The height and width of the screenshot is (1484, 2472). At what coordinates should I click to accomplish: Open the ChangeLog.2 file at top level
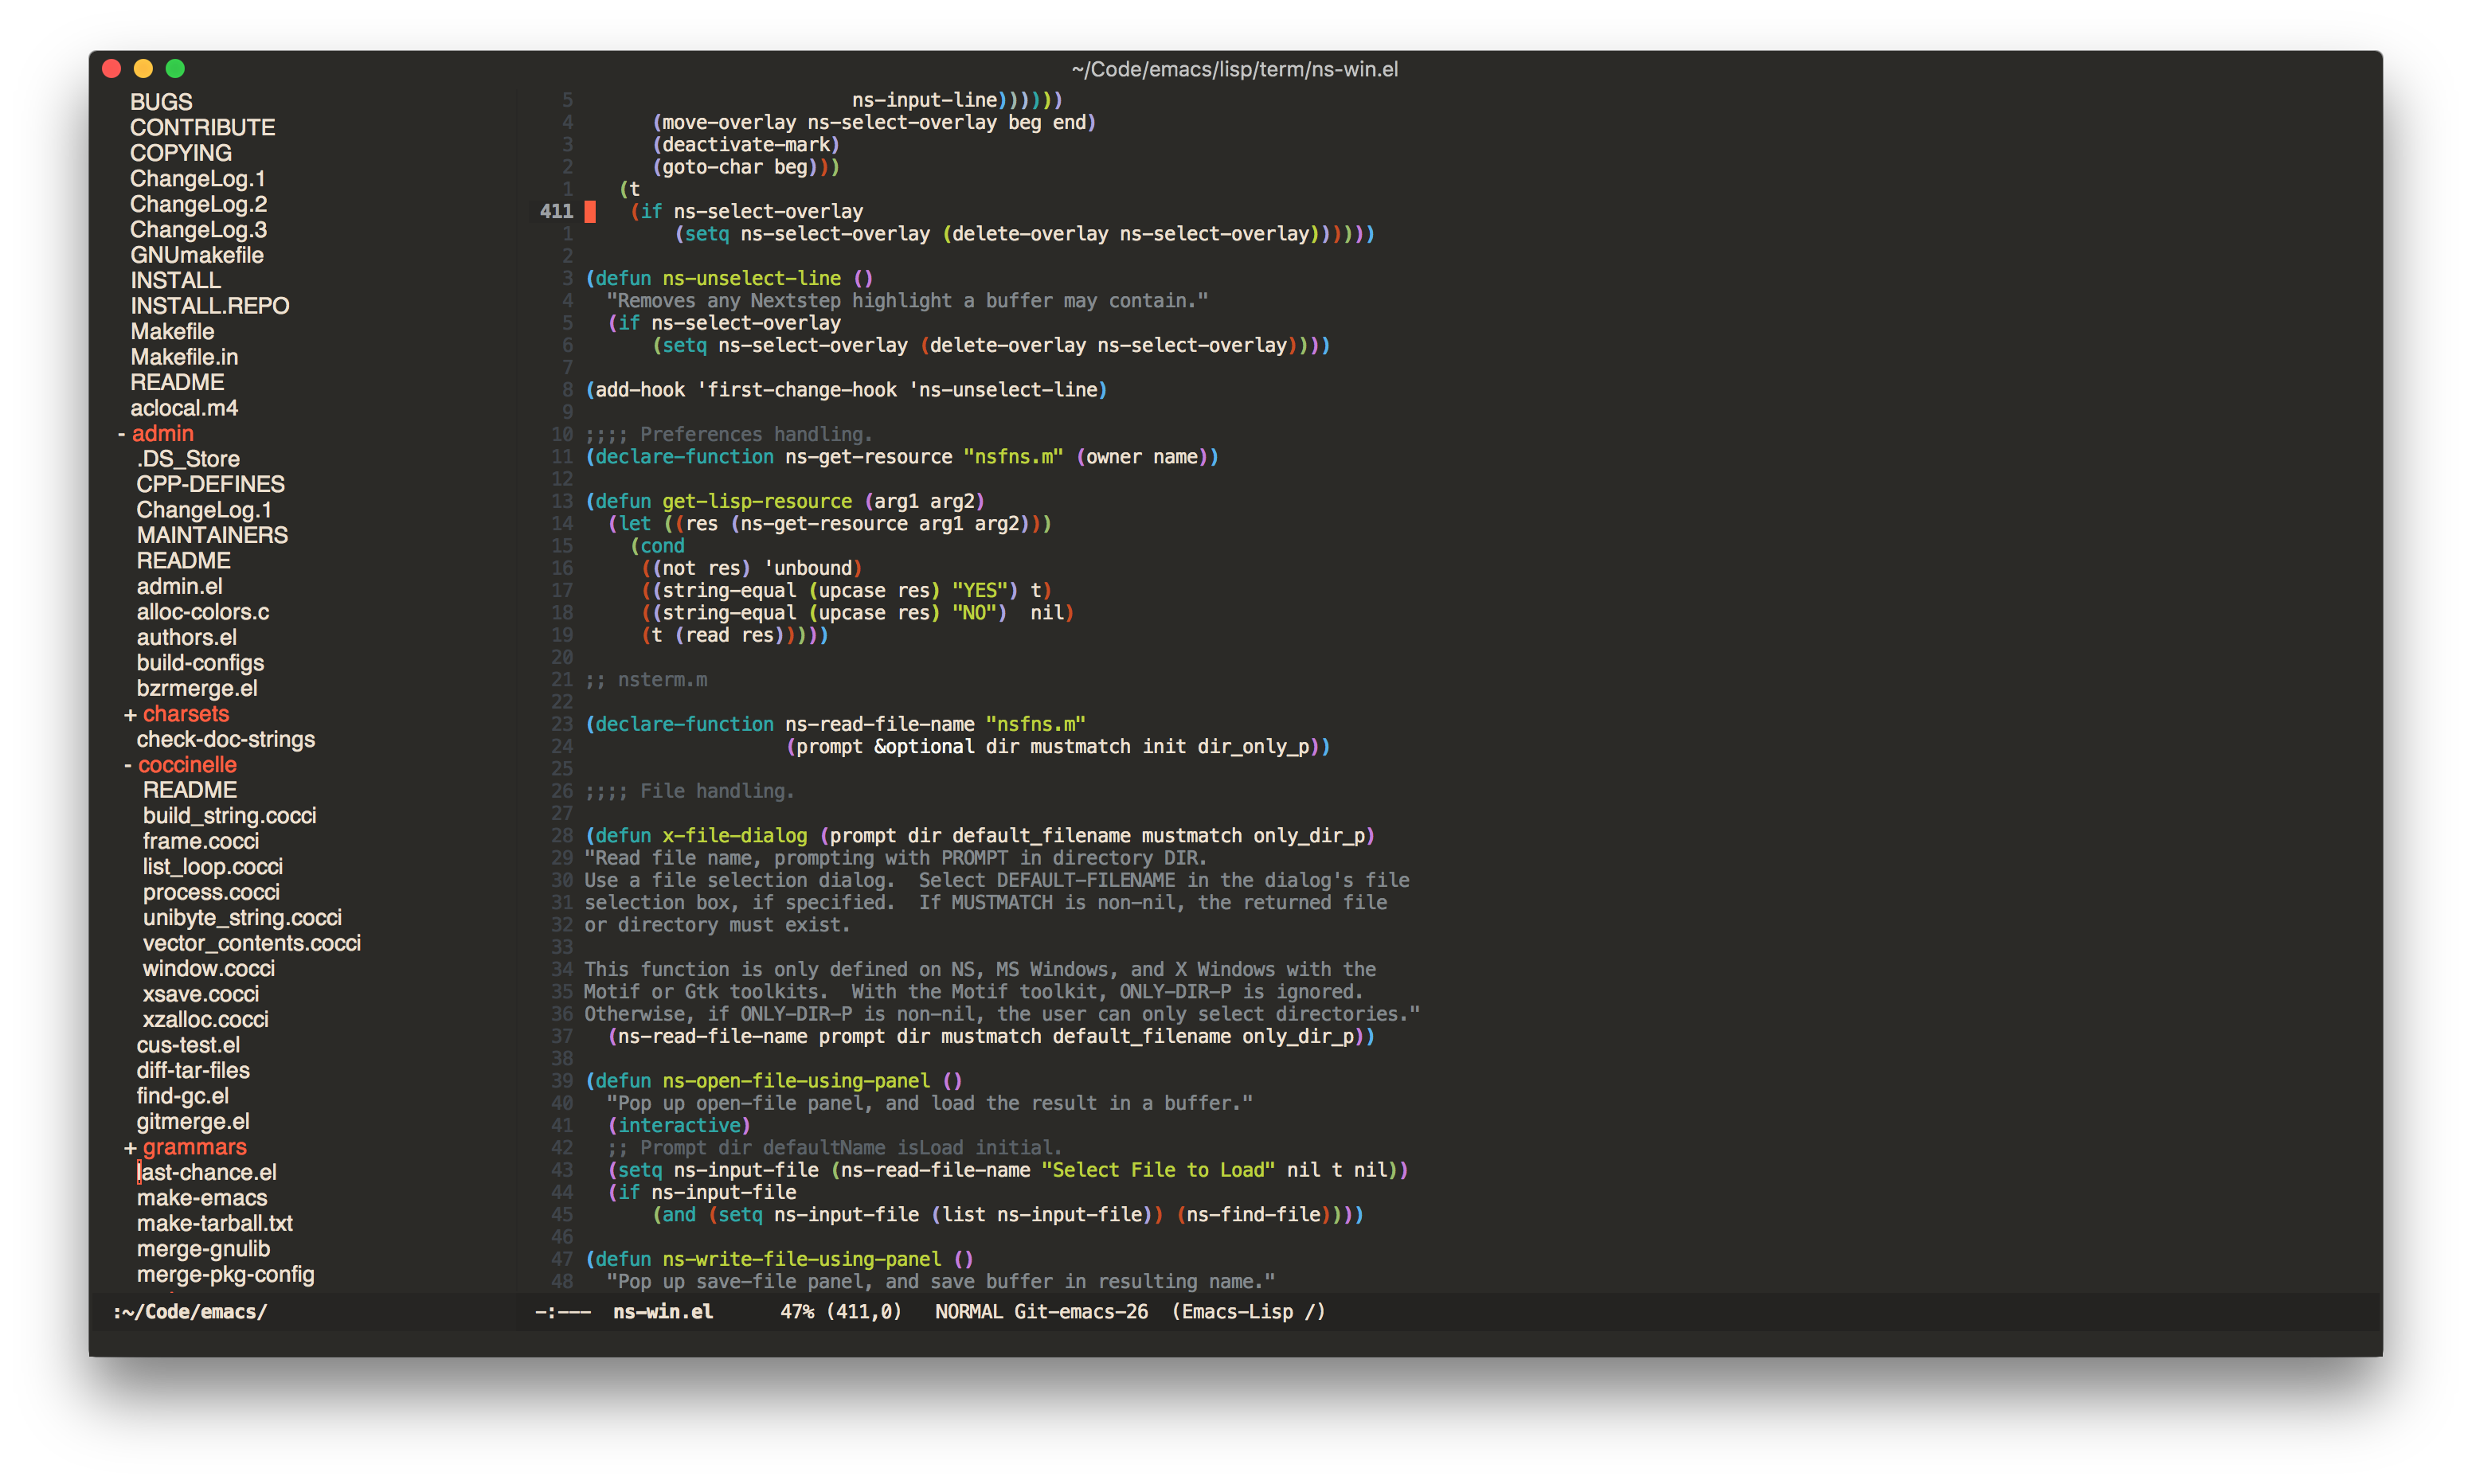pyautogui.click(x=198, y=204)
